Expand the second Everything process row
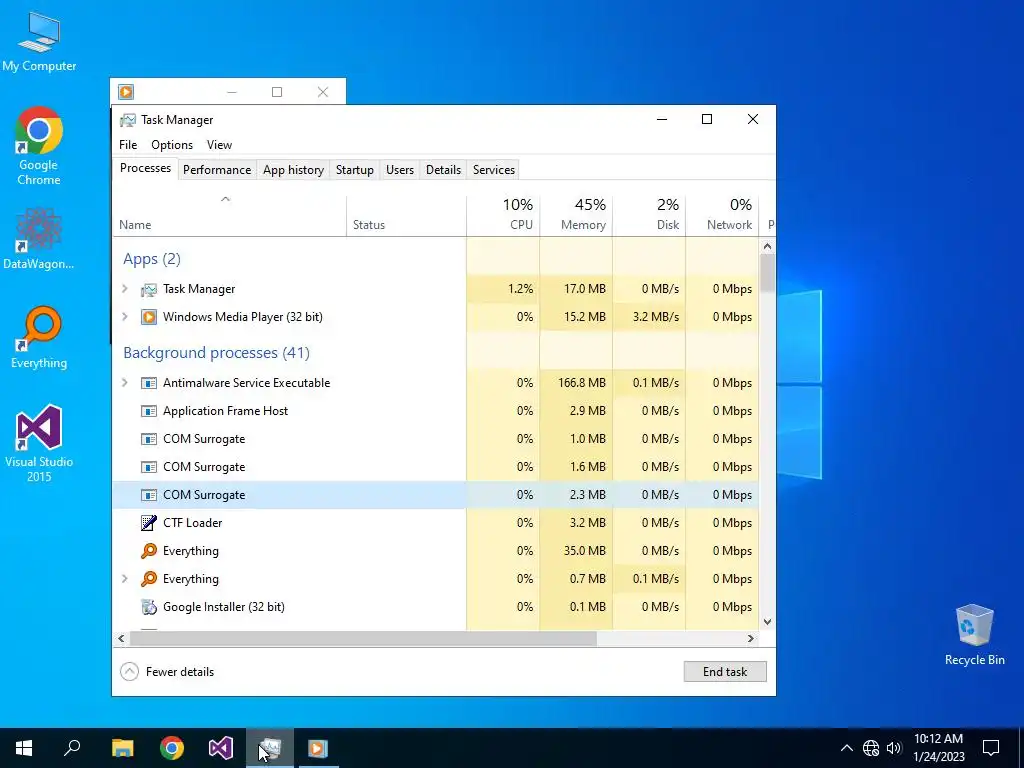1024x768 pixels. point(125,579)
